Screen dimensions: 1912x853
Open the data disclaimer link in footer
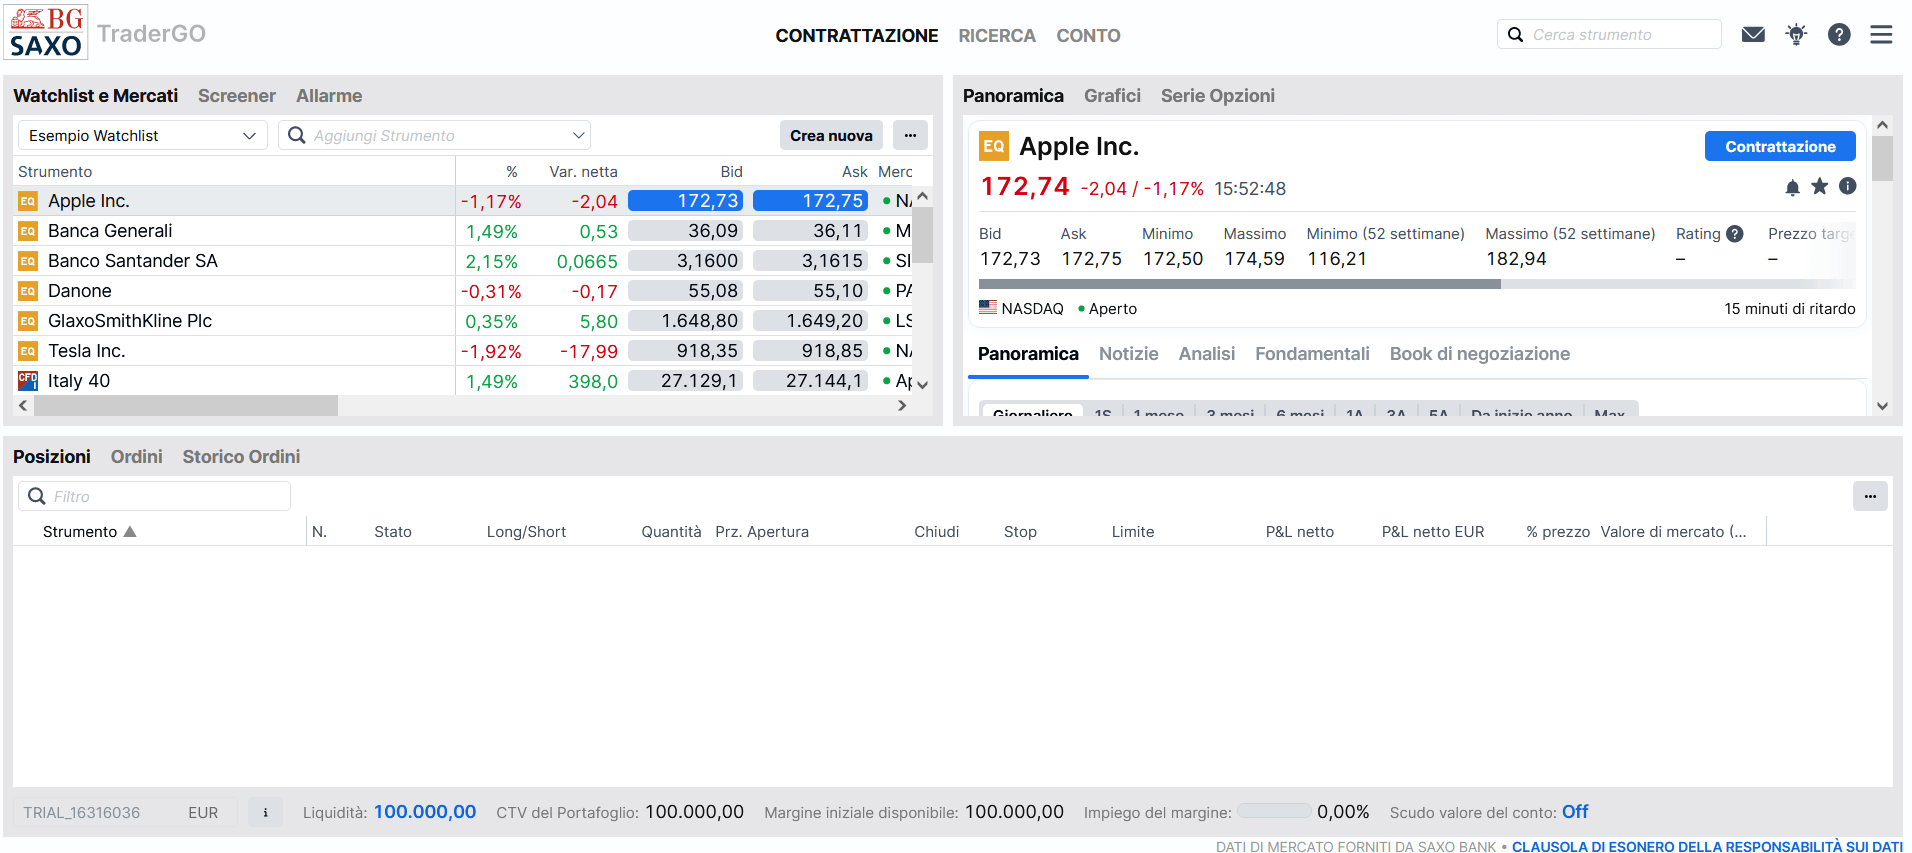(x=1707, y=847)
